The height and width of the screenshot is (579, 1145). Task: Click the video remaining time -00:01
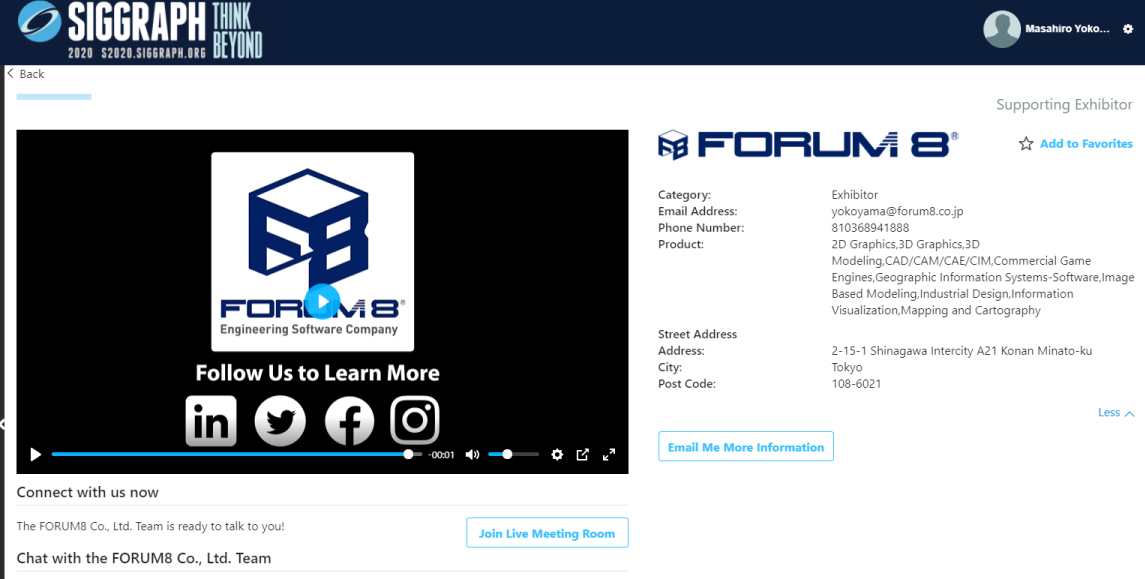tap(441, 455)
